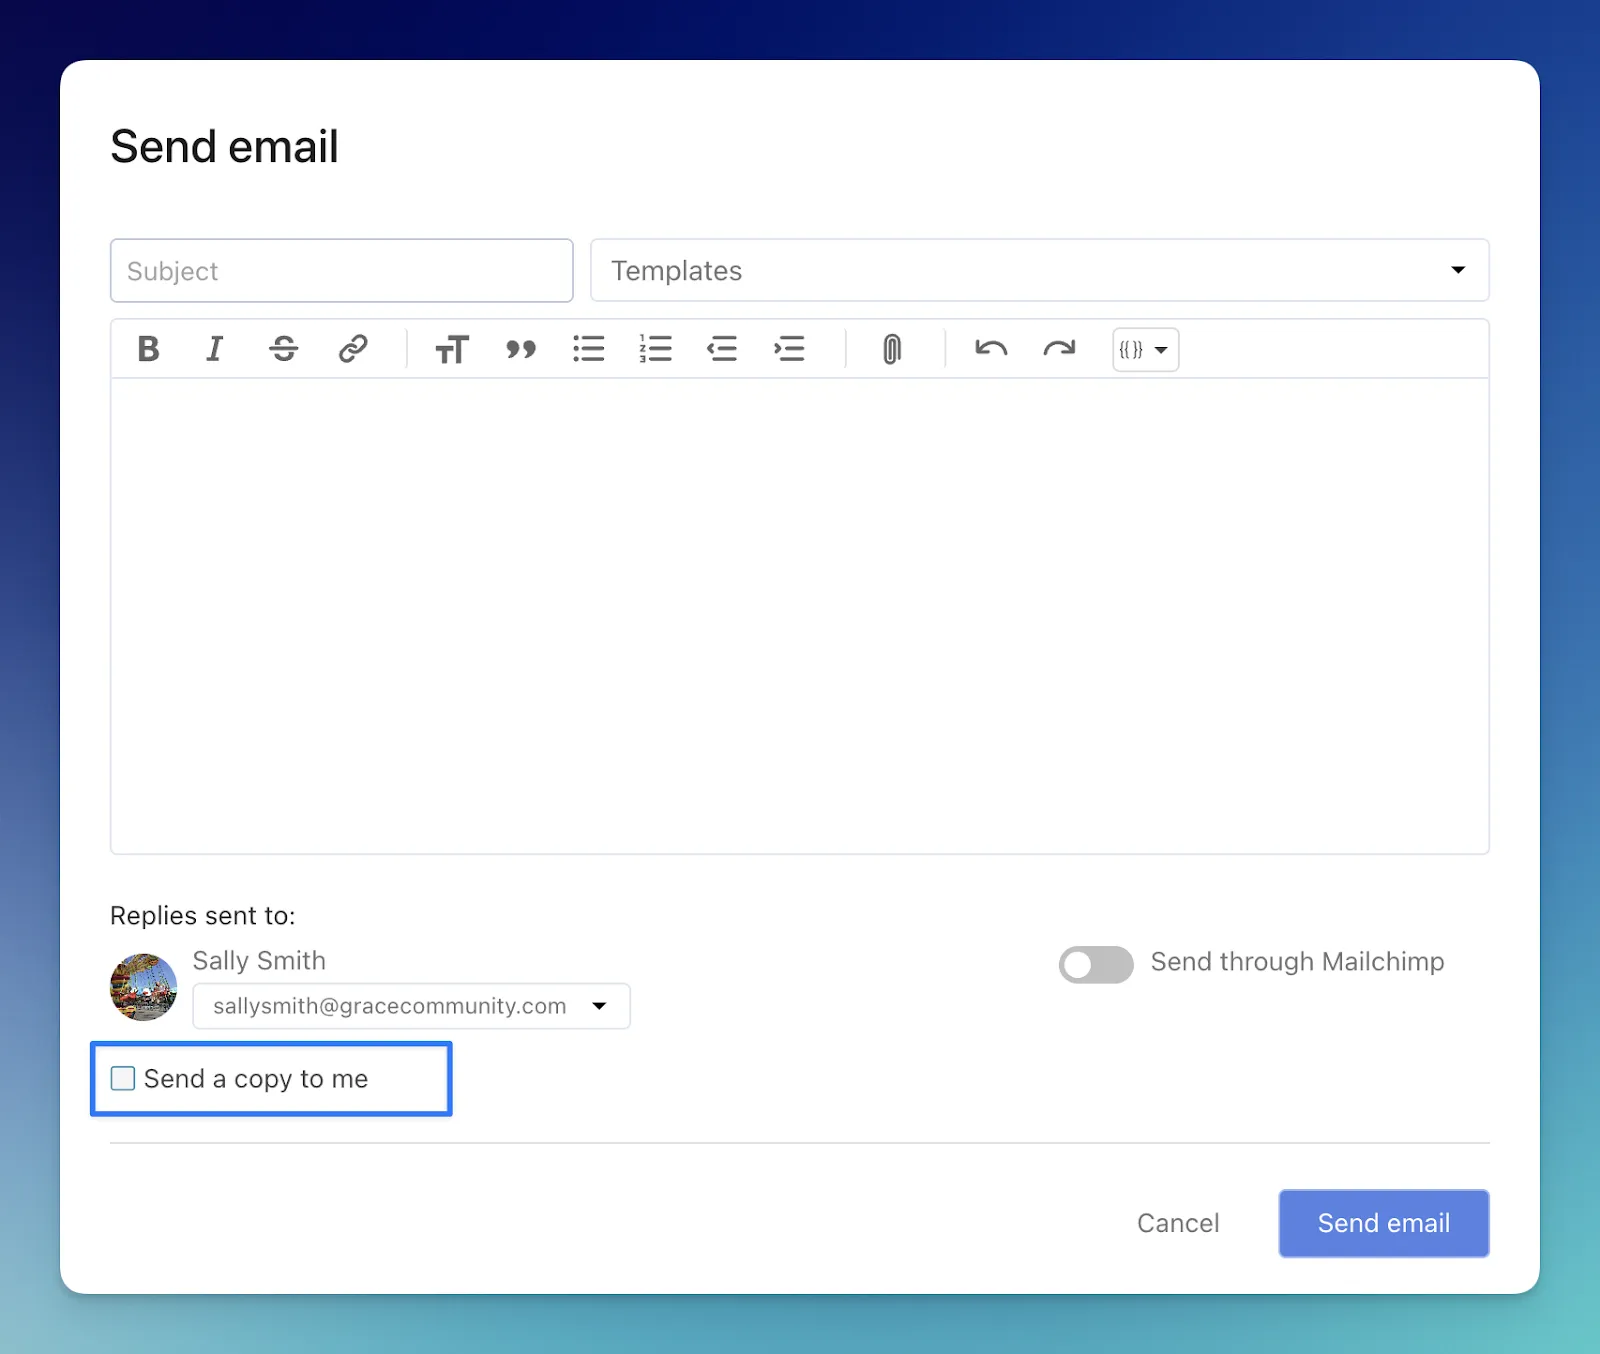
Task: Create a bulleted list
Action: [x=588, y=349]
